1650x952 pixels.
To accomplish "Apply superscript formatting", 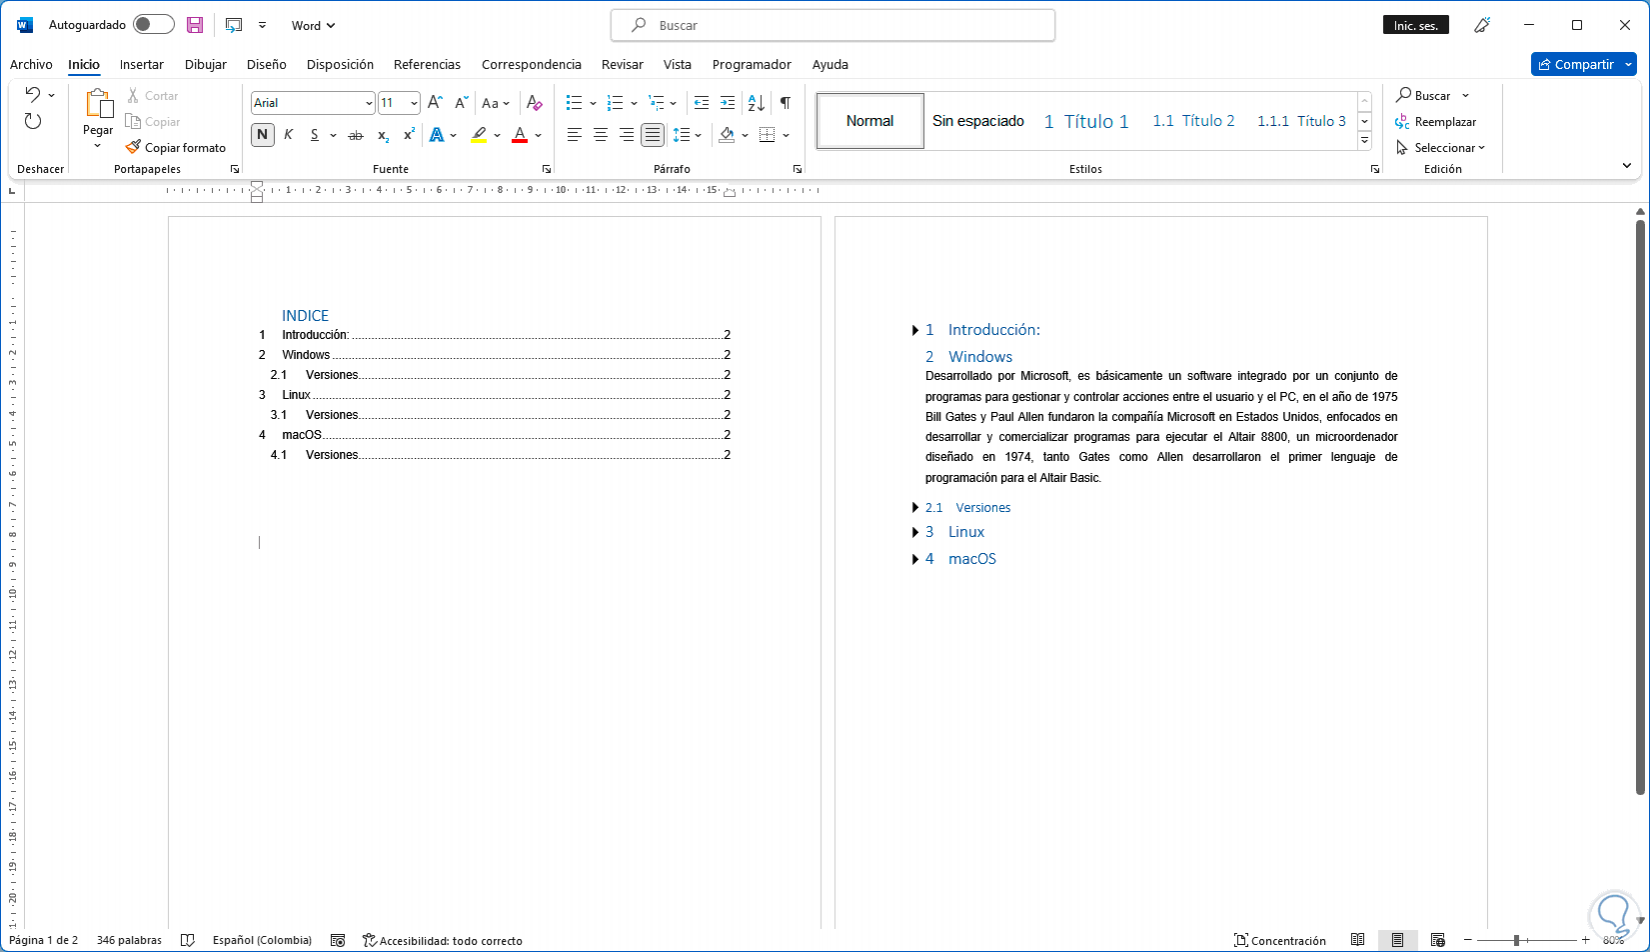I will tap(409, 135).
